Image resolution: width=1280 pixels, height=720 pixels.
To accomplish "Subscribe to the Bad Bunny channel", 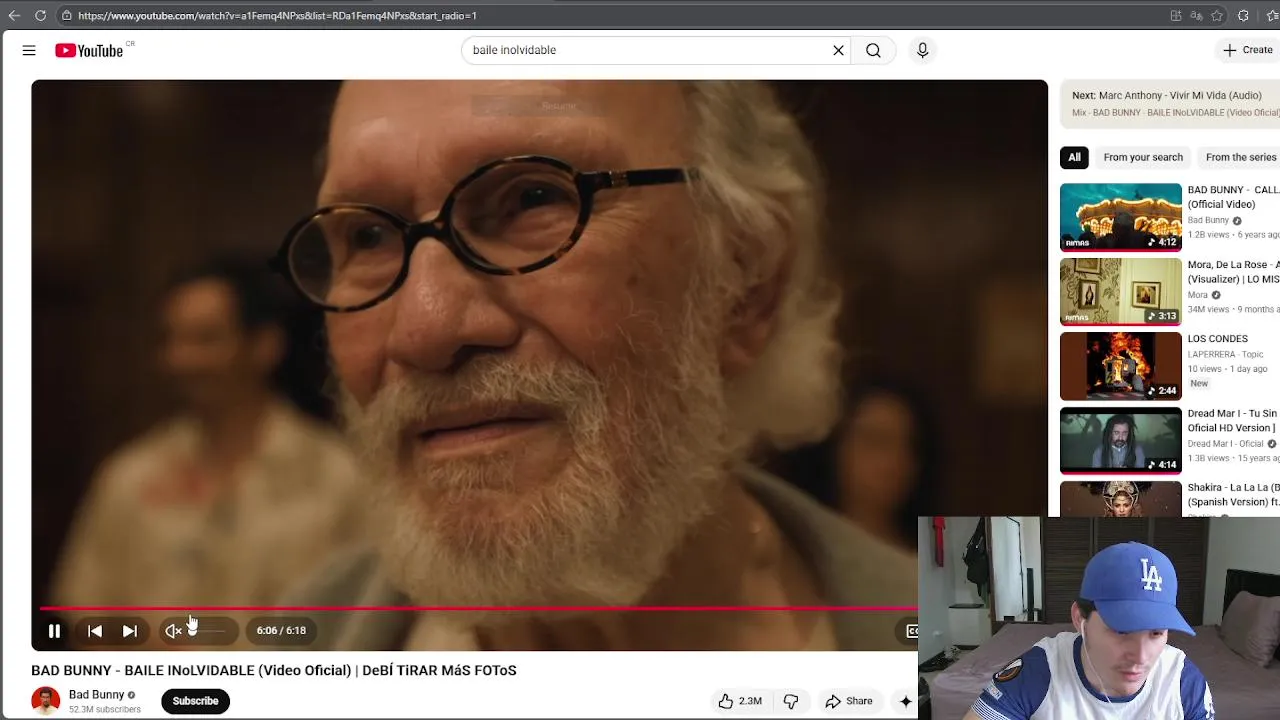I will [195, 701].
